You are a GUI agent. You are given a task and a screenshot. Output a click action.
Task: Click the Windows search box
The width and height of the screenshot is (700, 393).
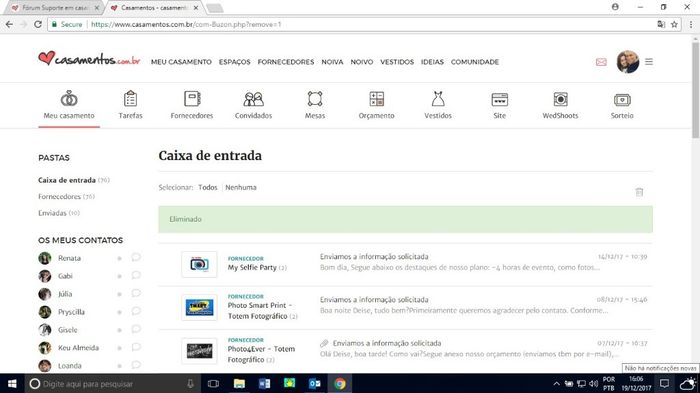point(112,384)
